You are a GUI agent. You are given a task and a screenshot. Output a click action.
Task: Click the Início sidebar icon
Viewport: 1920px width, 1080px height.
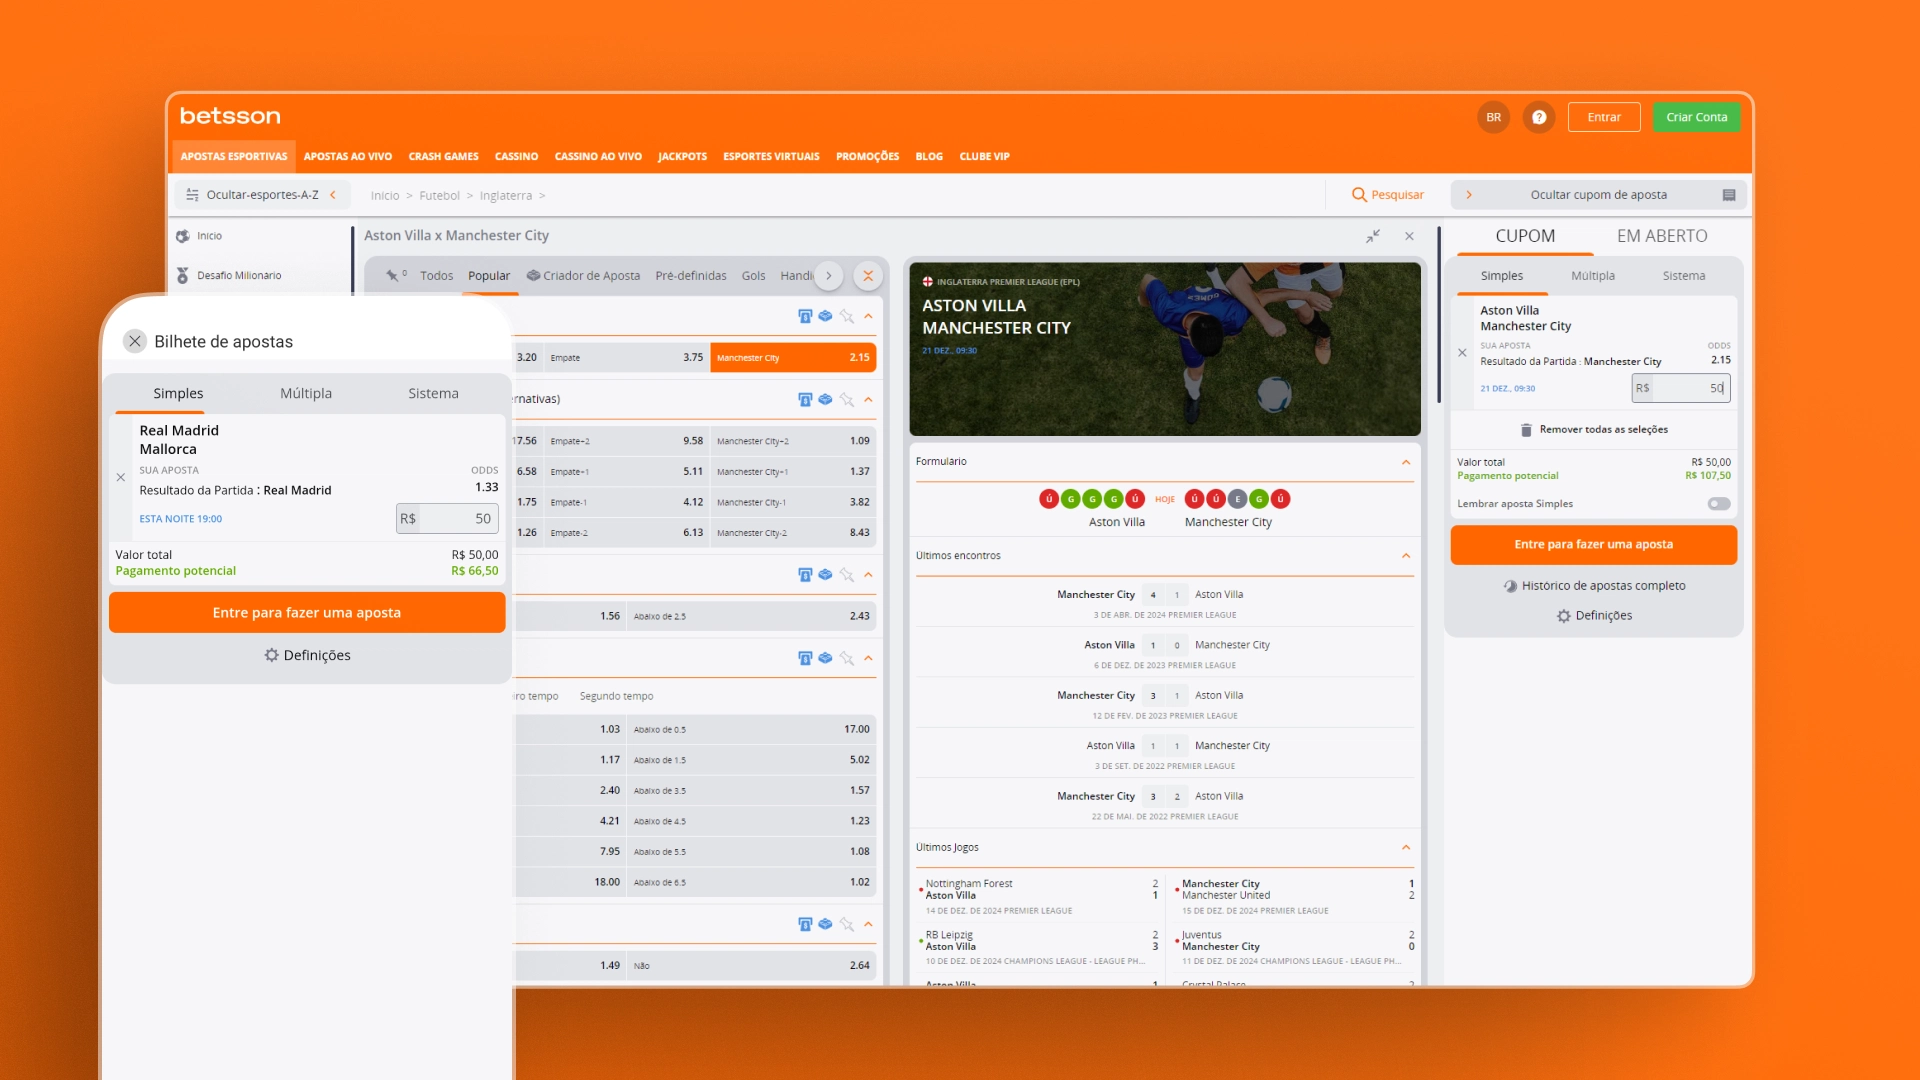pyautogui.click(x=183, y=236)
